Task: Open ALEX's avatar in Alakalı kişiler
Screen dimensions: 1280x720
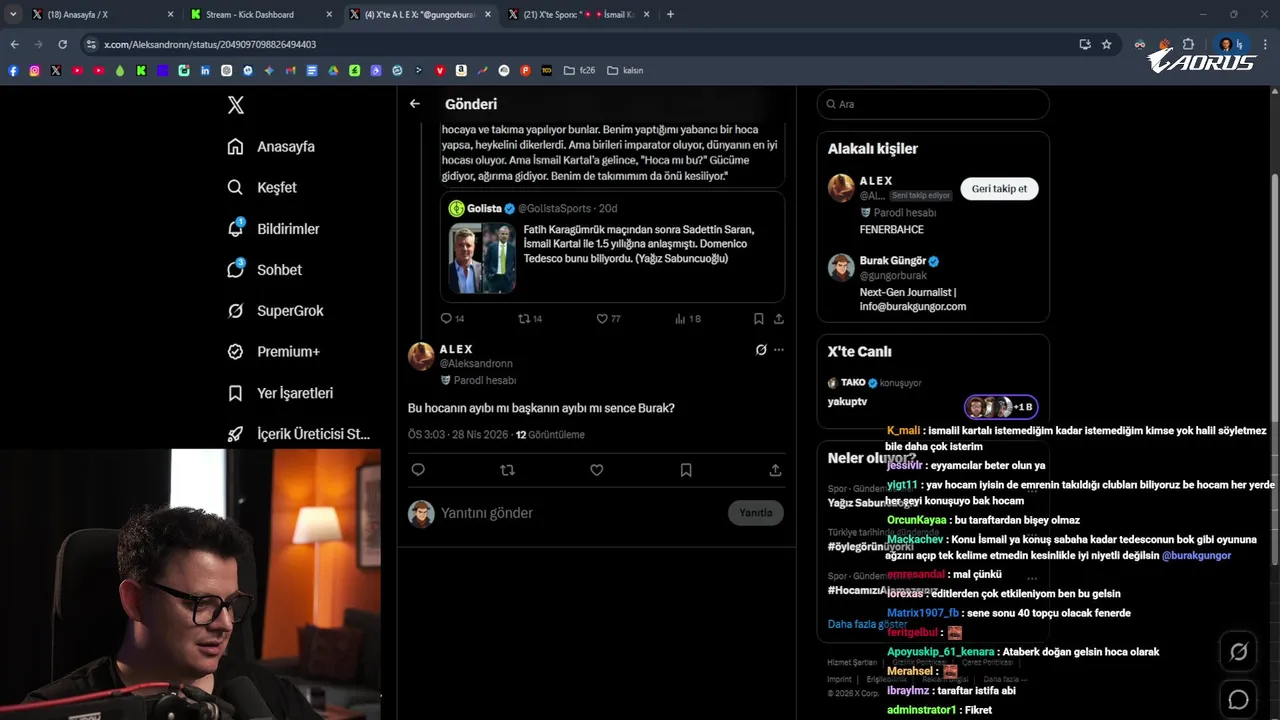Action: point(841,187)
